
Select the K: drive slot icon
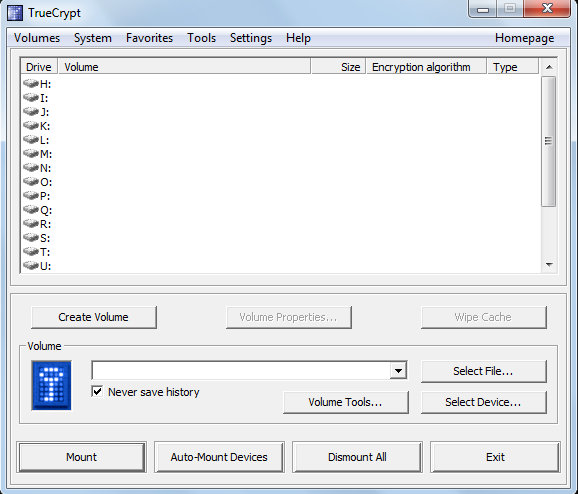[x=31, y=125]
